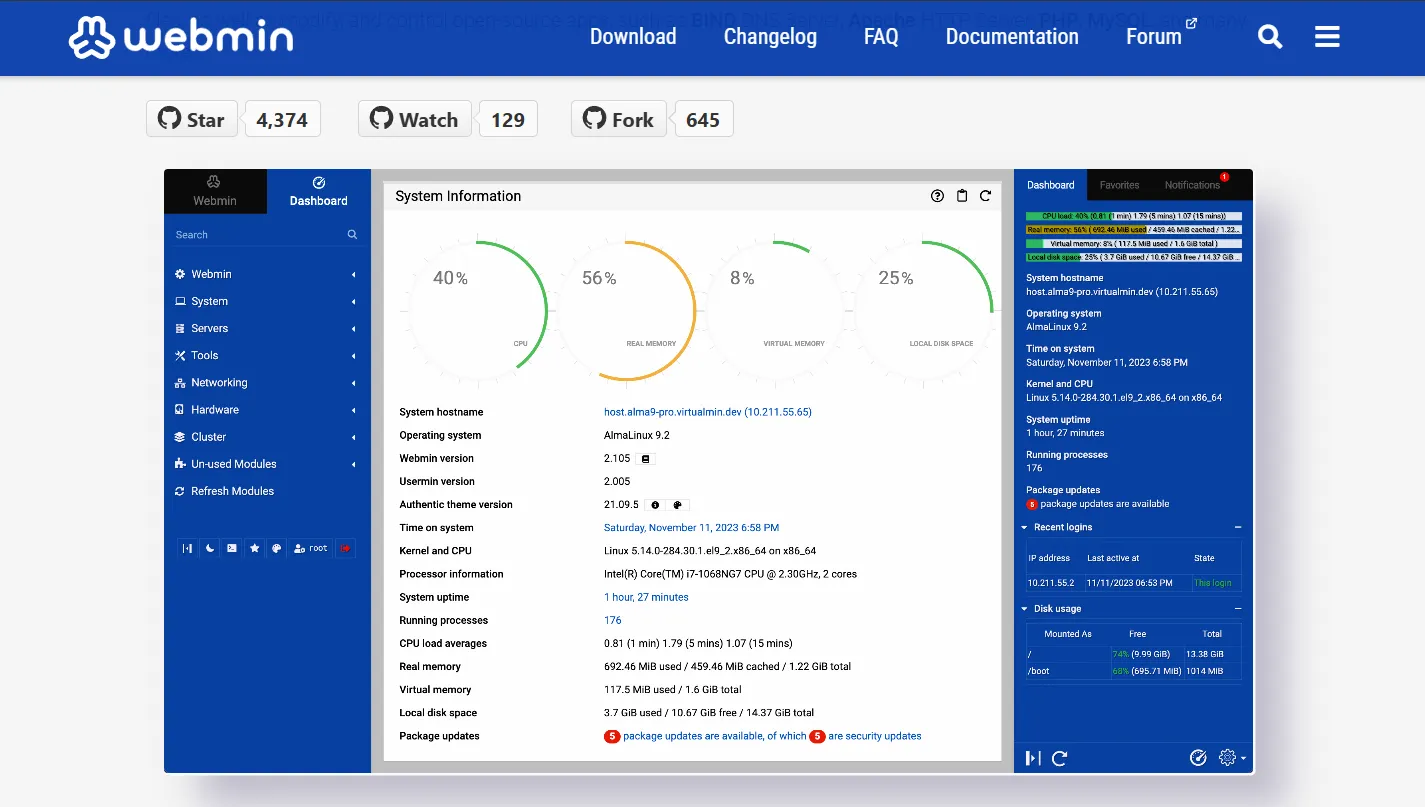1425x807 pixels.
Task: Open the package updates are available link
Action: [705, 736]
